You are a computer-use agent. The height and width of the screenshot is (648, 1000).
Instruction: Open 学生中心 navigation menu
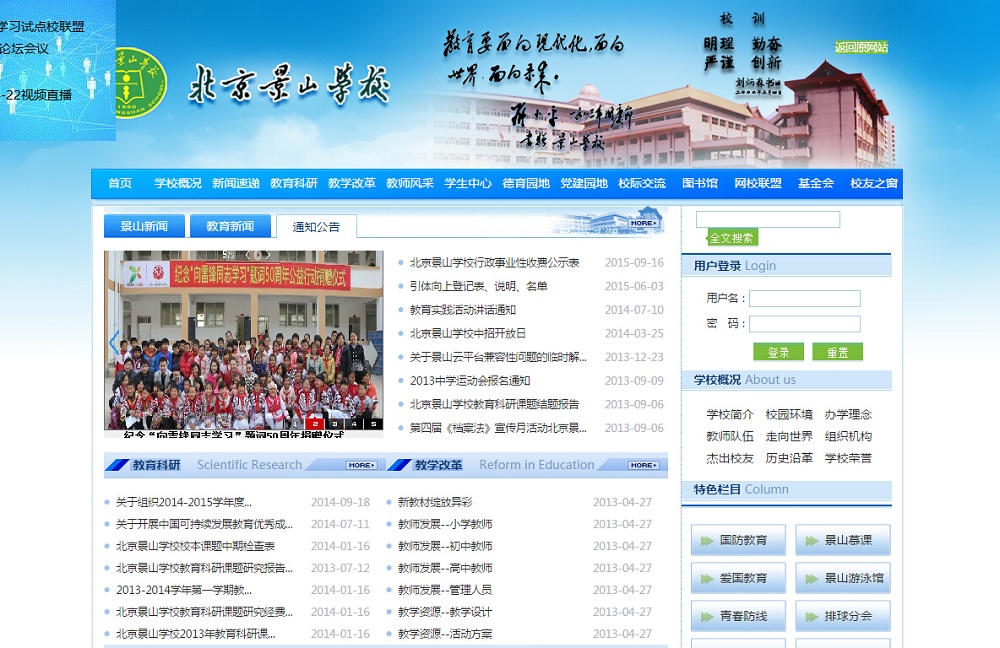coord(468,183)
